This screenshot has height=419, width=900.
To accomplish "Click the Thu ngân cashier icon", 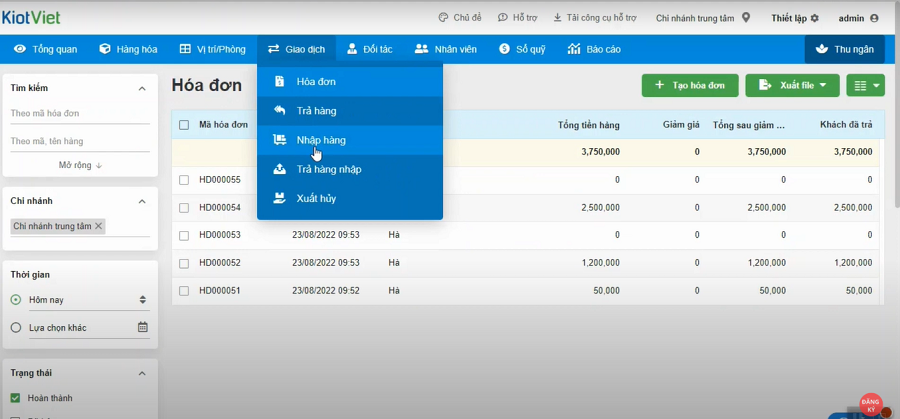I will tap(822, 49).
